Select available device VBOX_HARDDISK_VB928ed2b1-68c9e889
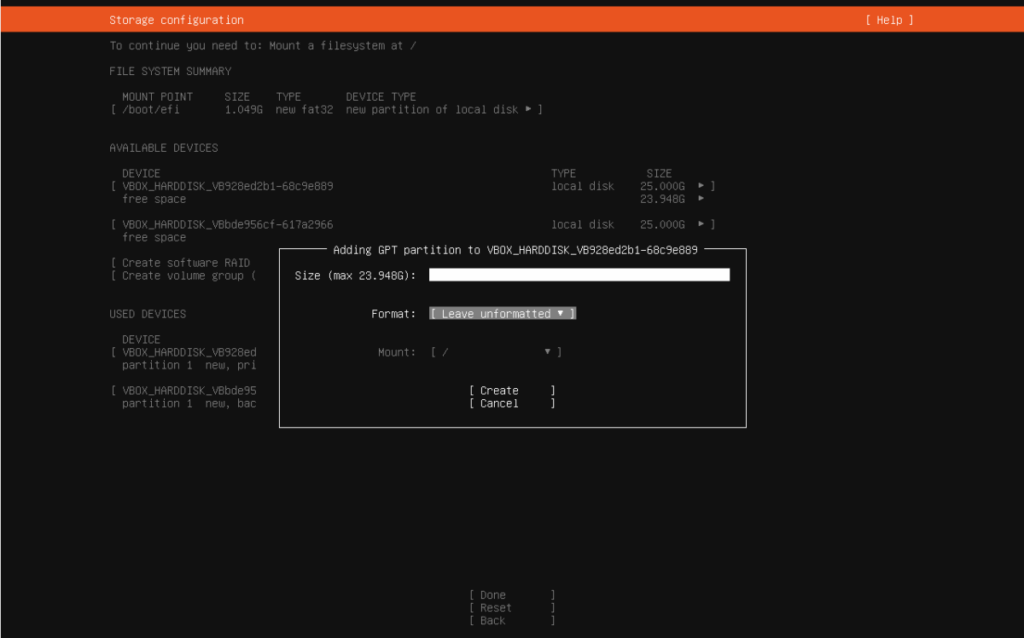The image size is (1024, 638). coord(227,186)
